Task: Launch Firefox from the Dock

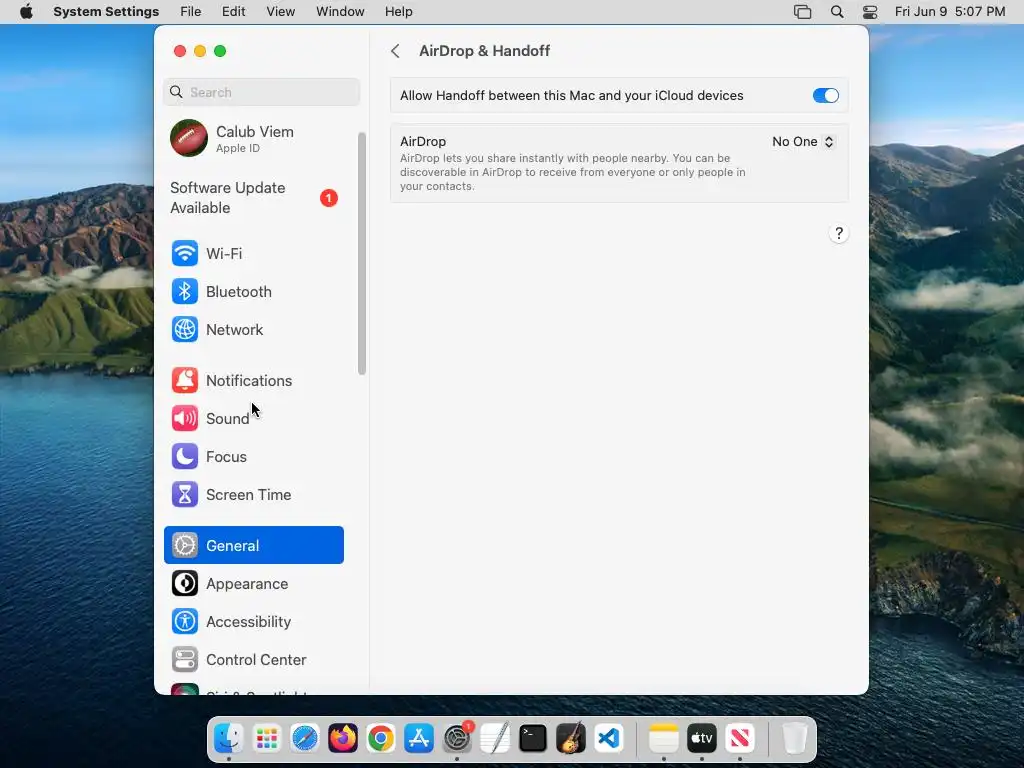Action: (x=343, y=739)
